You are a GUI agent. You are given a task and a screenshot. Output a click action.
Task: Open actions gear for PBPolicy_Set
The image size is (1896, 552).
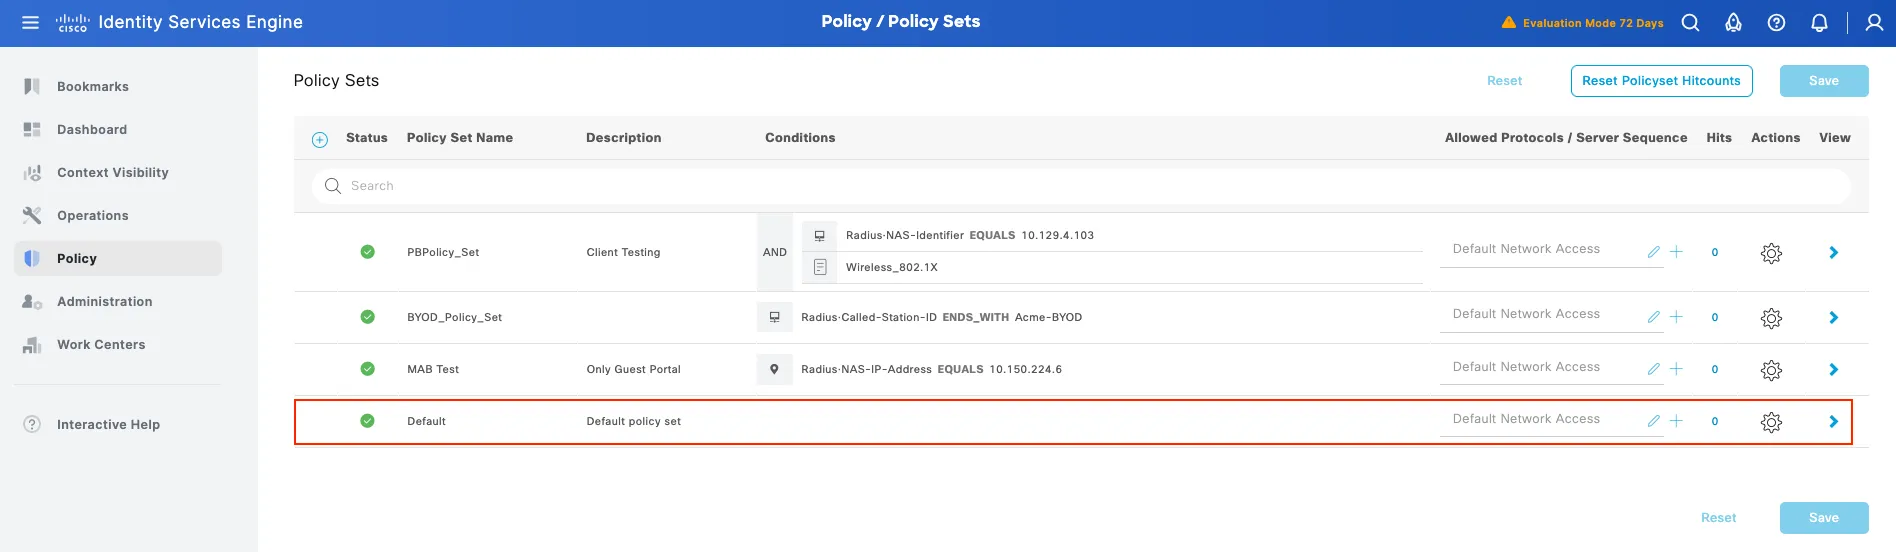(x=1771, y=253)
